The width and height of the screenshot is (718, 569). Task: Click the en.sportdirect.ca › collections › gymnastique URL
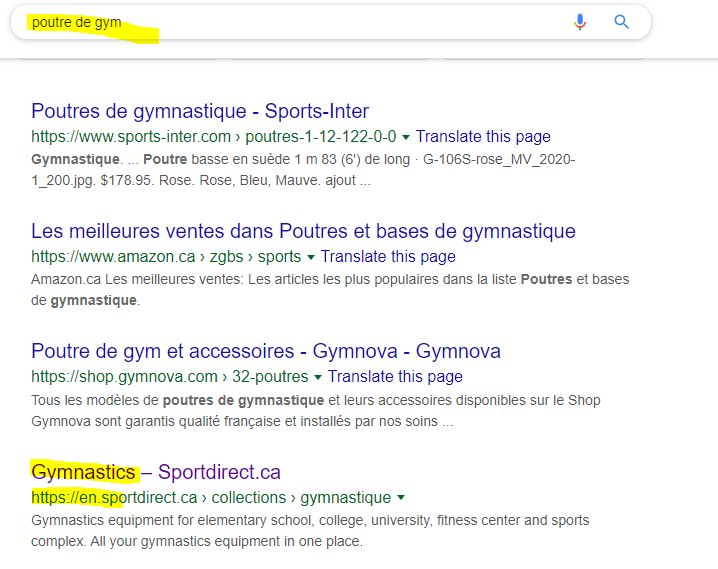point(211,497)
